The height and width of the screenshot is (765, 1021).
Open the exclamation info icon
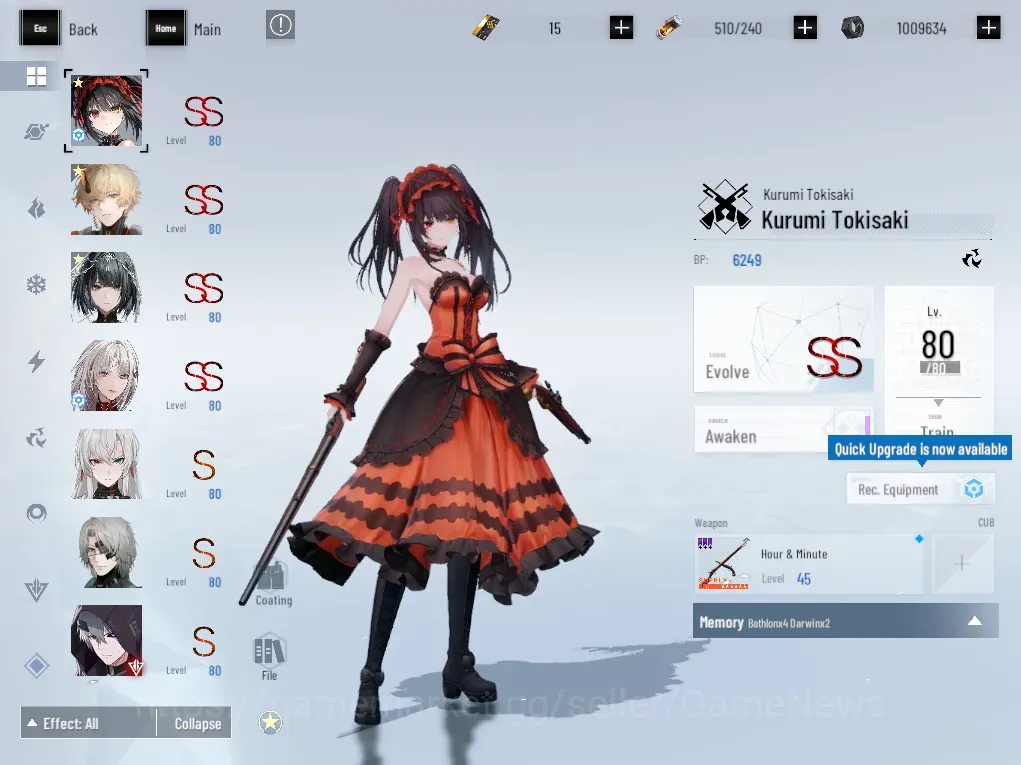click(x=280, y=25)
